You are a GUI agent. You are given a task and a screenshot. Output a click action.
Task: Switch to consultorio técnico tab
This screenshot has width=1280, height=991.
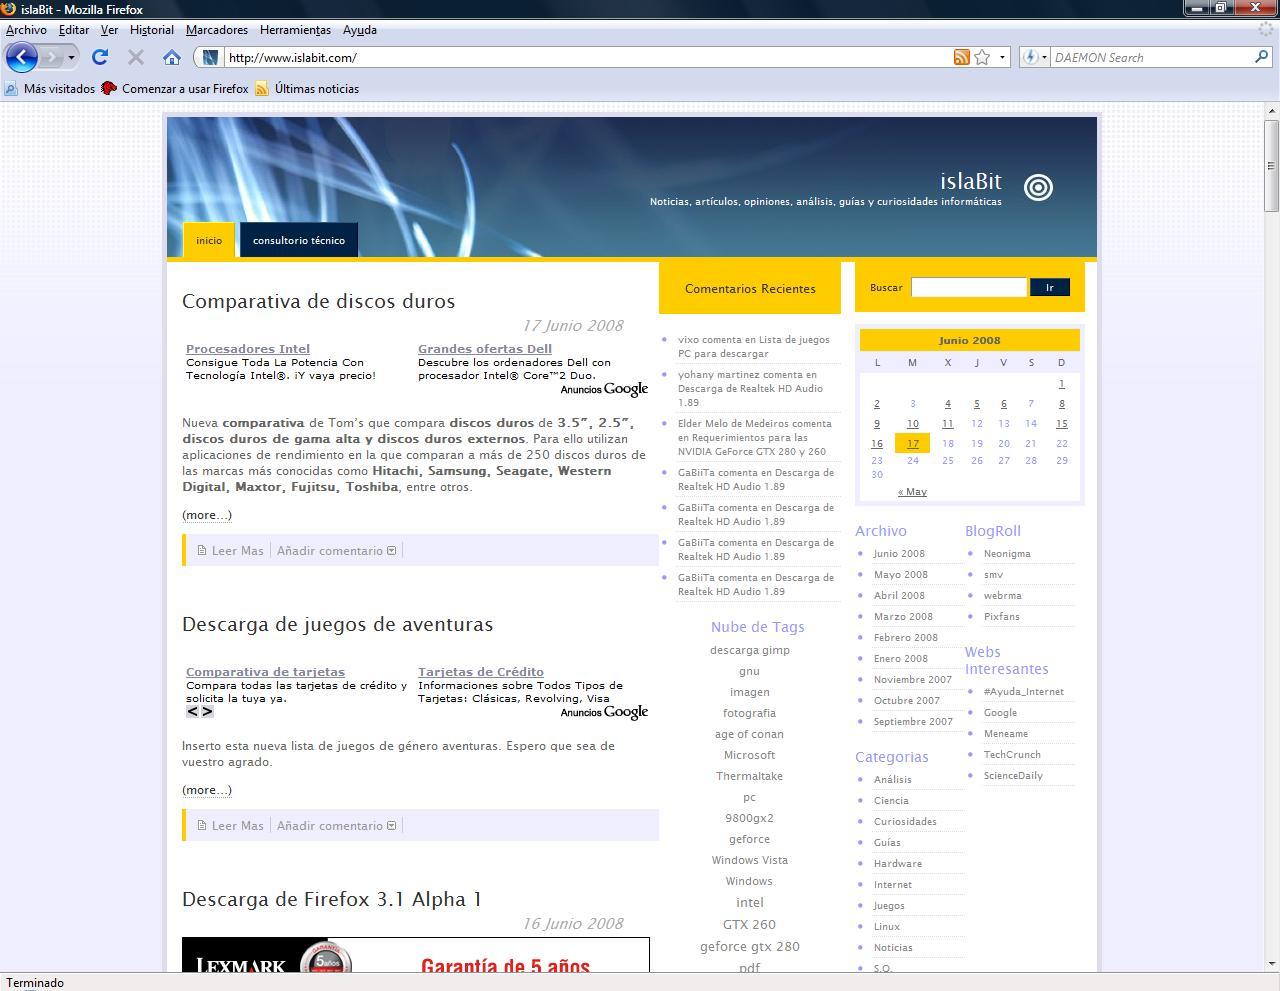[x=299, y=240]
